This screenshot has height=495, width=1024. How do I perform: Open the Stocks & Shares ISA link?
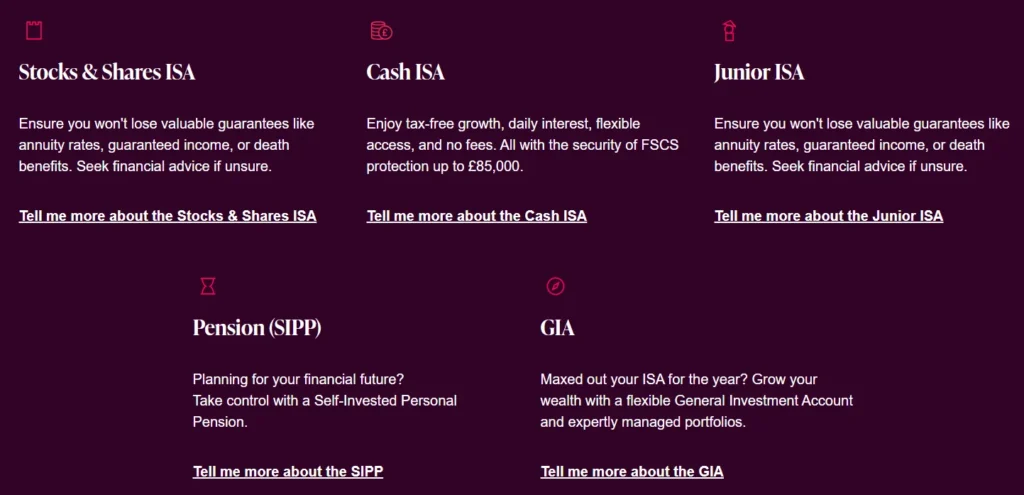pos(167,216)
